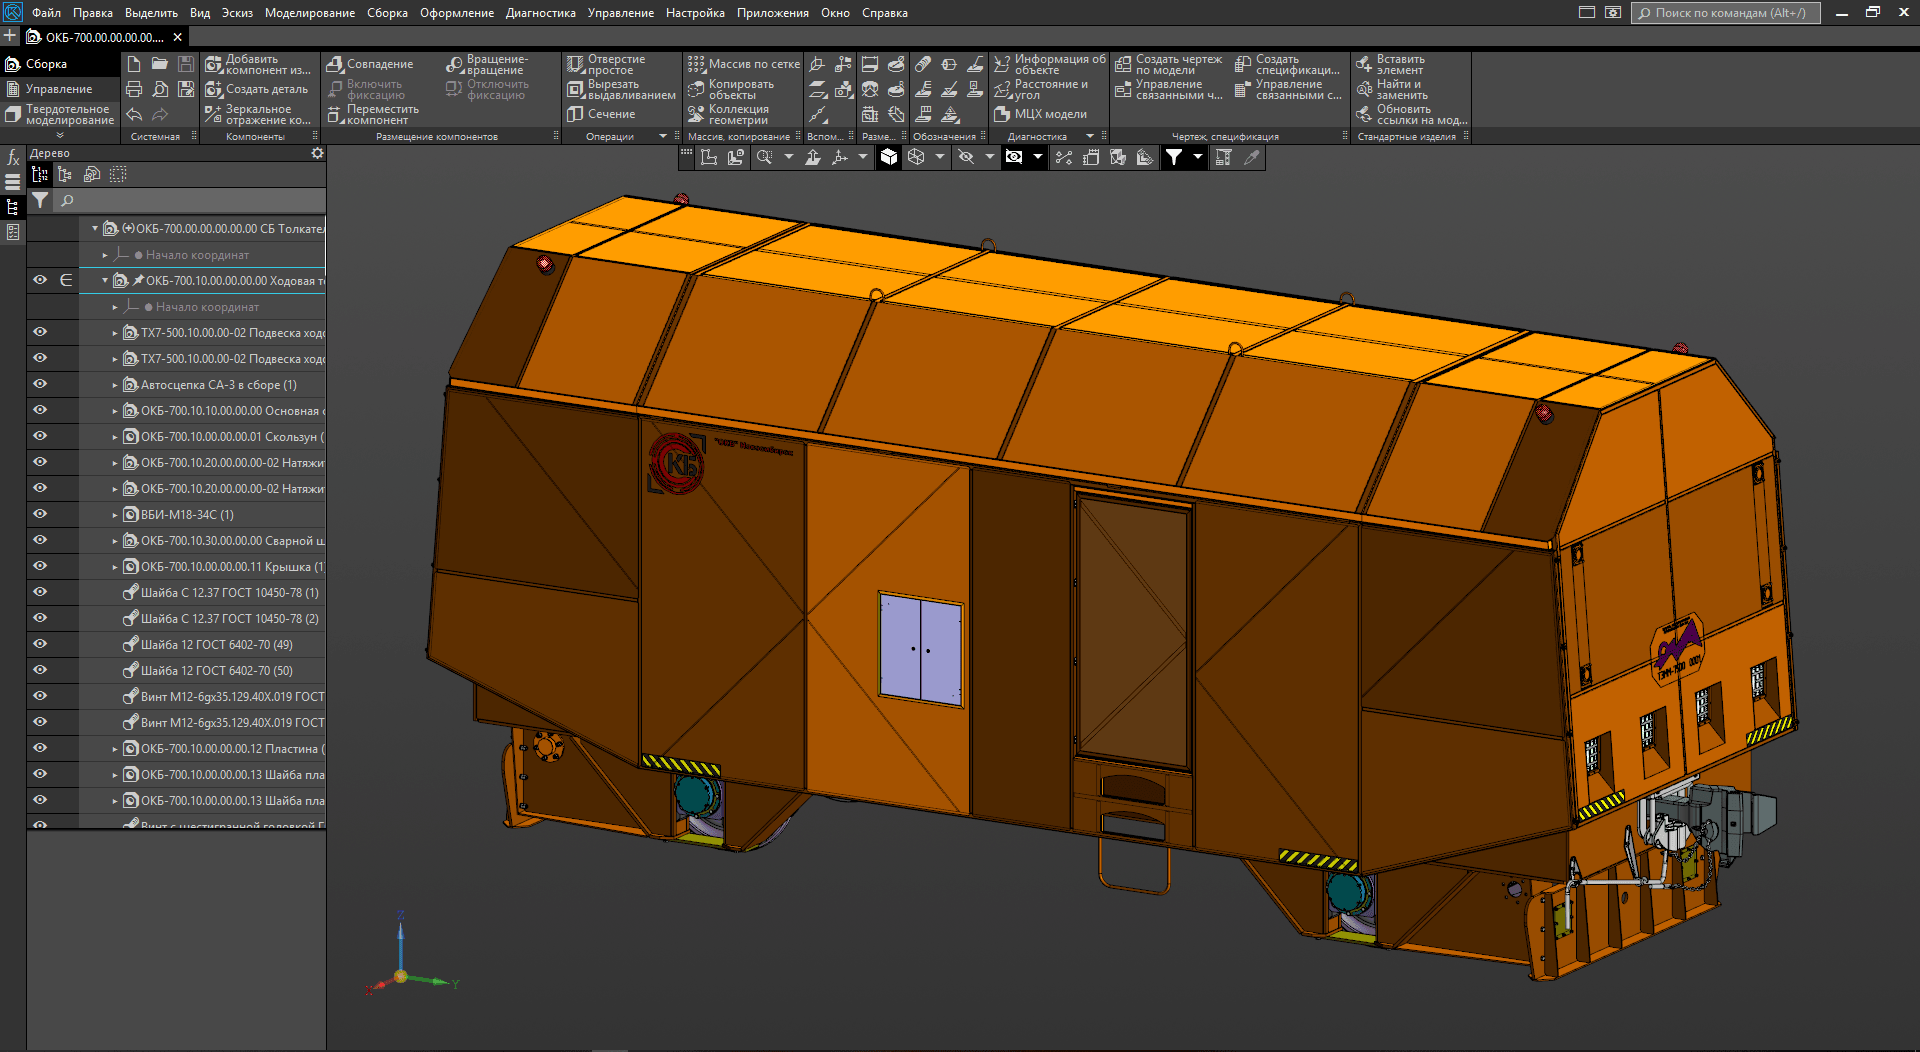Select the Сечение (section) tool
The height and width of the screenshot is (1052, 1920).
[x=602, y=114]
